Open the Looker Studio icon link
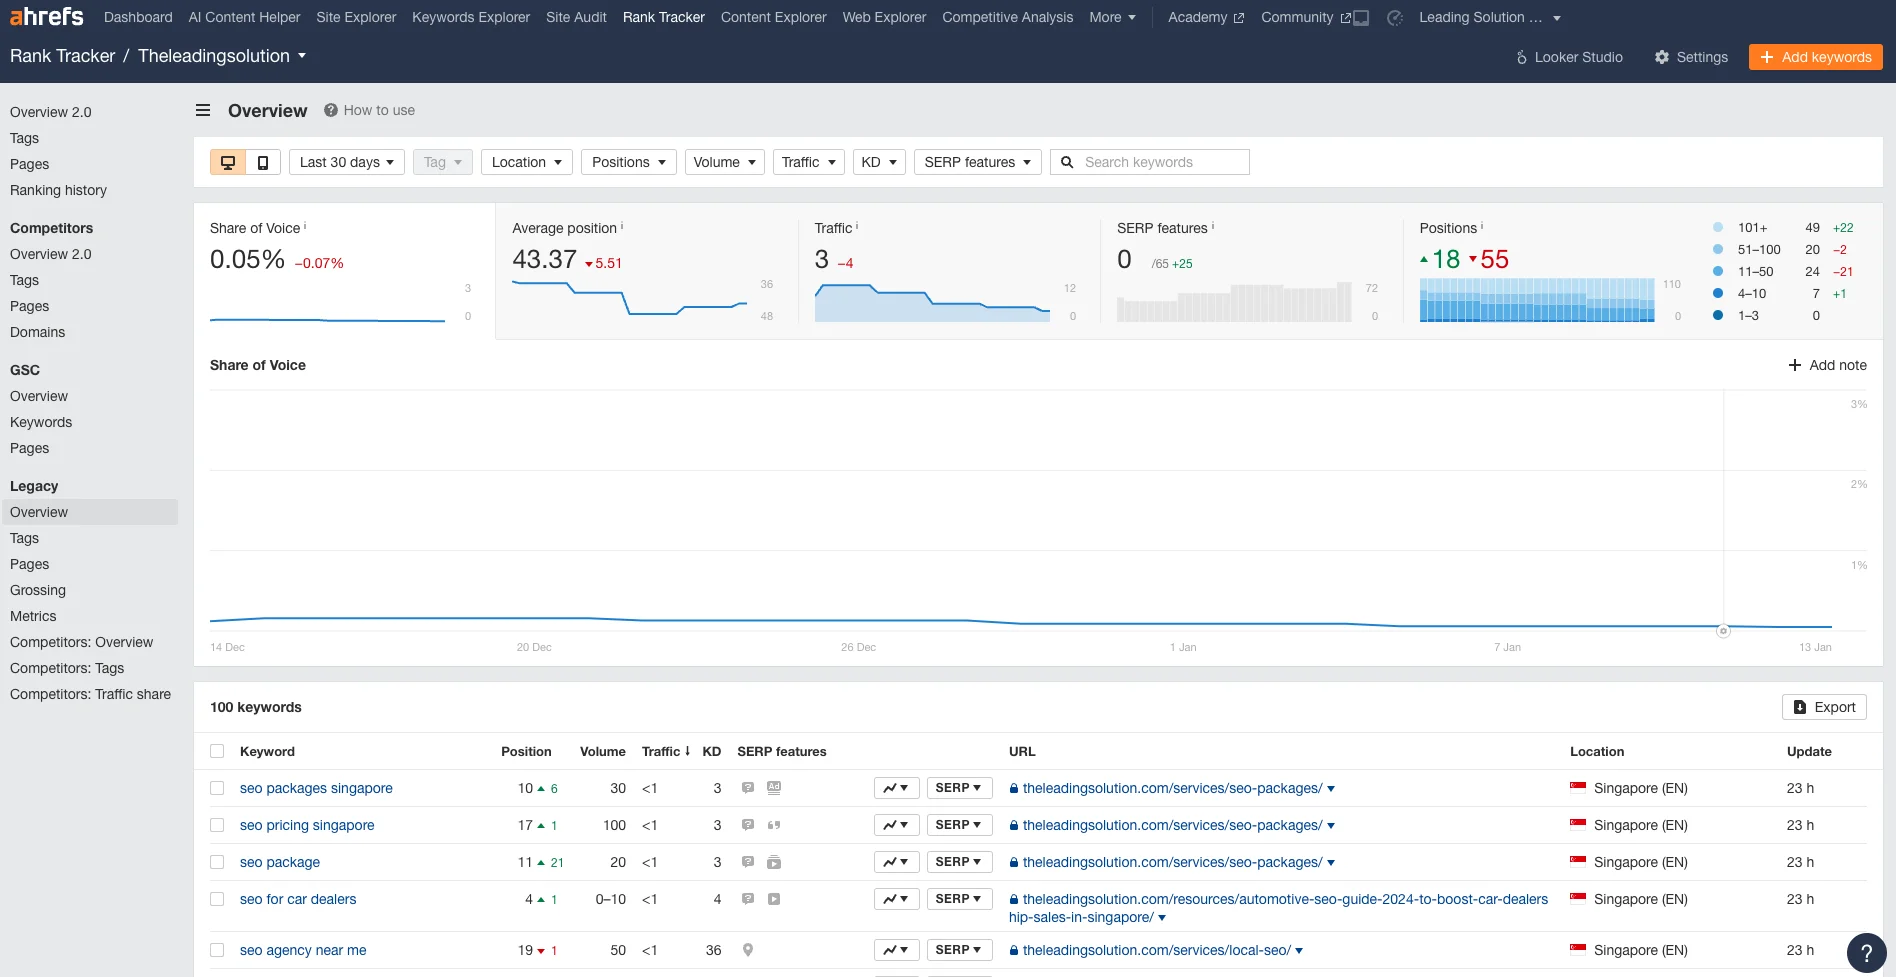 tap(1522, 57)
